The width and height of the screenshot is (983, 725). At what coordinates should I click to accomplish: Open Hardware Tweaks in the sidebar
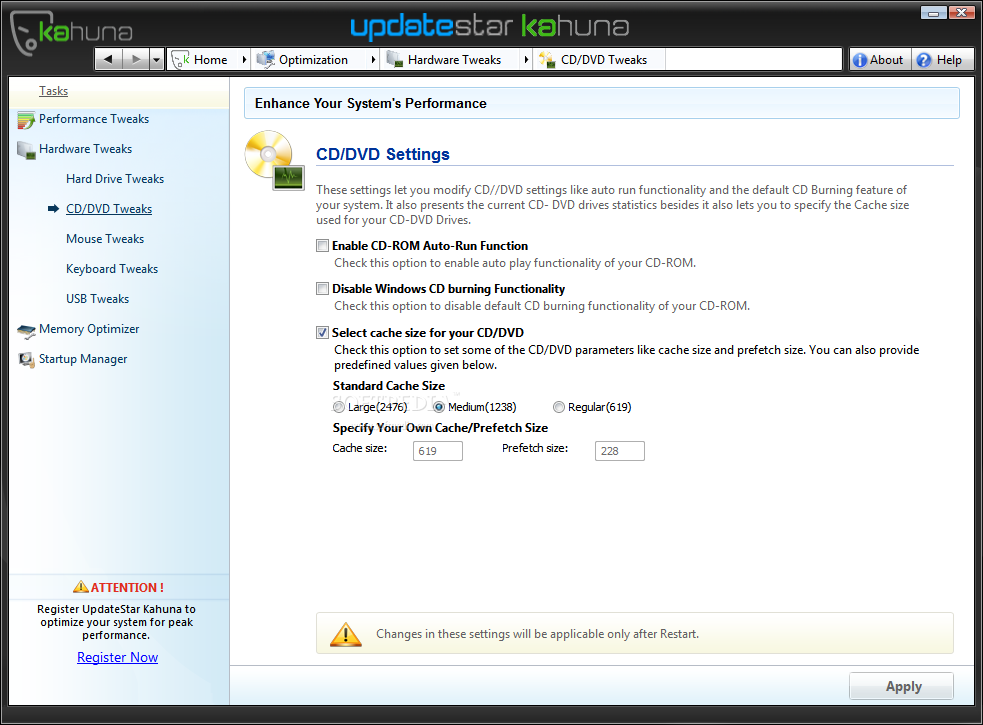85,149
